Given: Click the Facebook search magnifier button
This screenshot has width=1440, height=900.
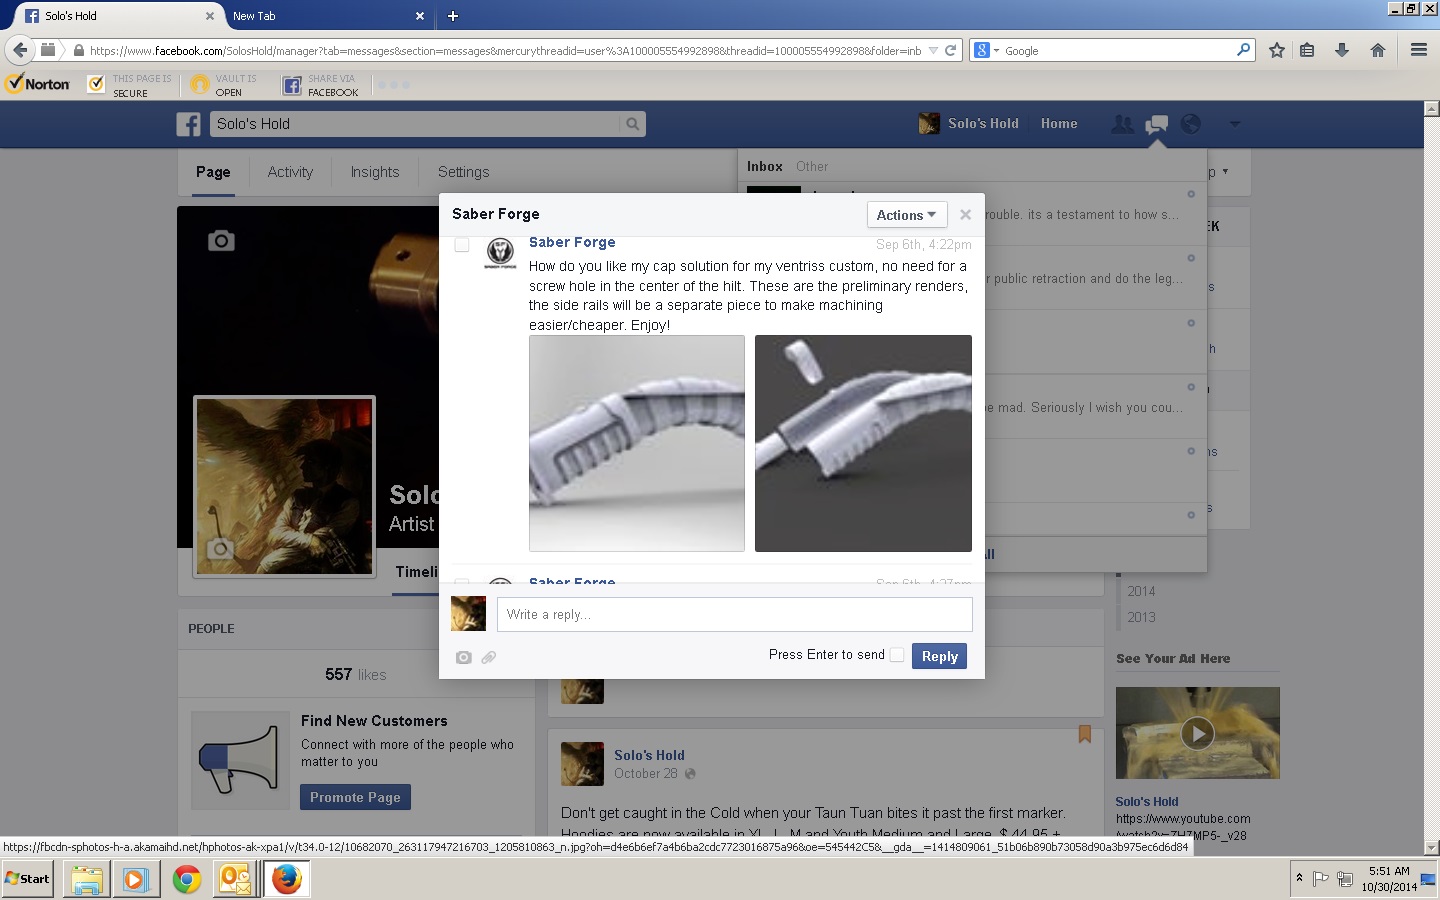Looking at the screenshot, I should [x=632, y=124].
